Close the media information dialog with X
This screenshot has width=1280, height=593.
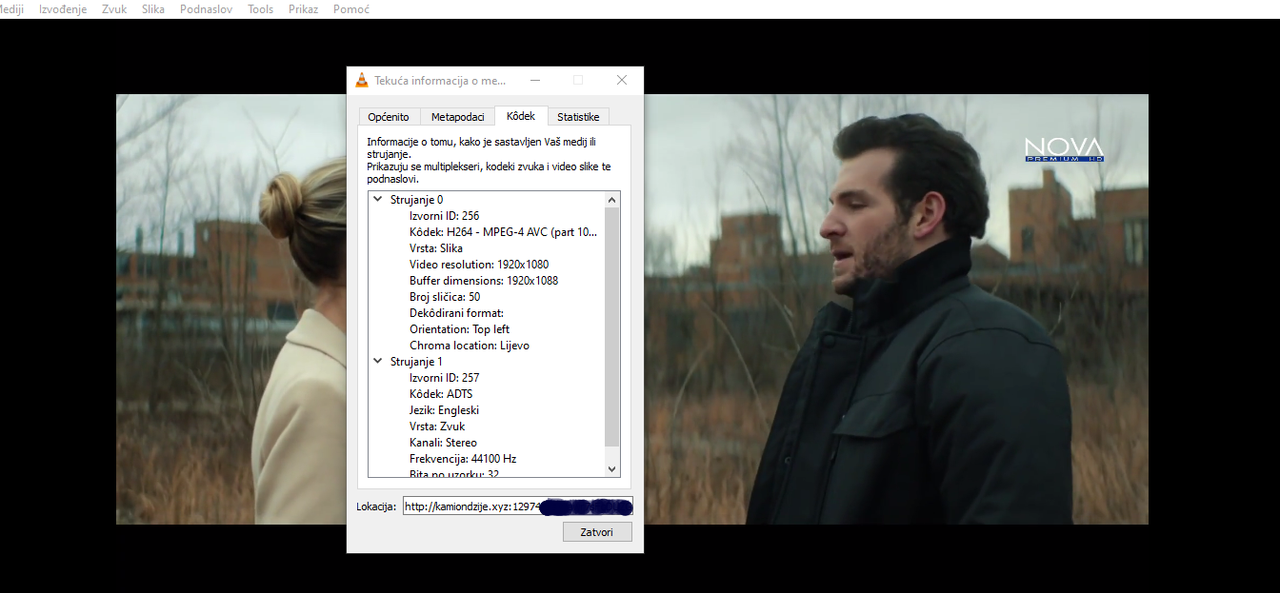[621, 80]
